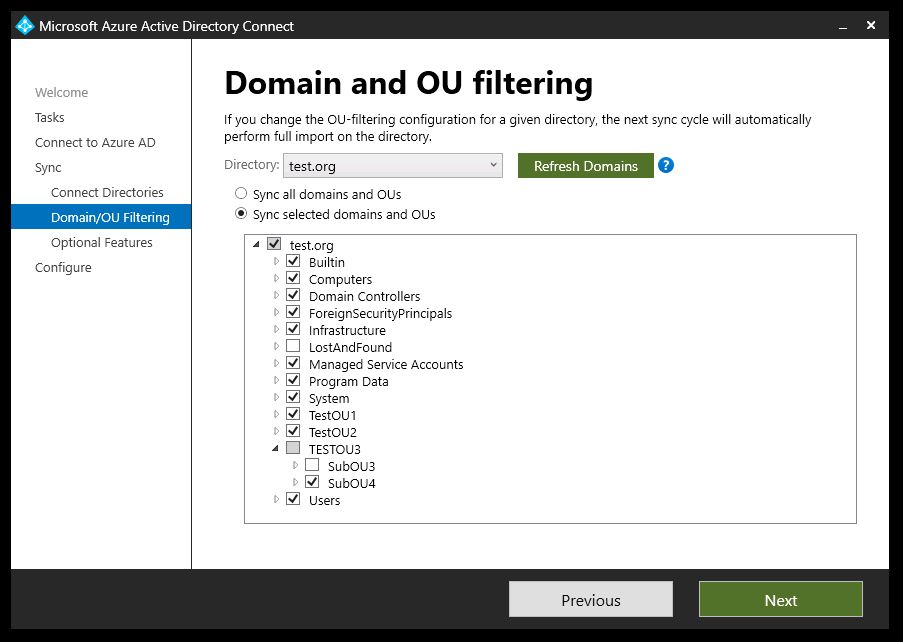This screenshot has height=642, width=903.
Task: Click the Azure AD Connect logo icon
Action: click(25, 26)
